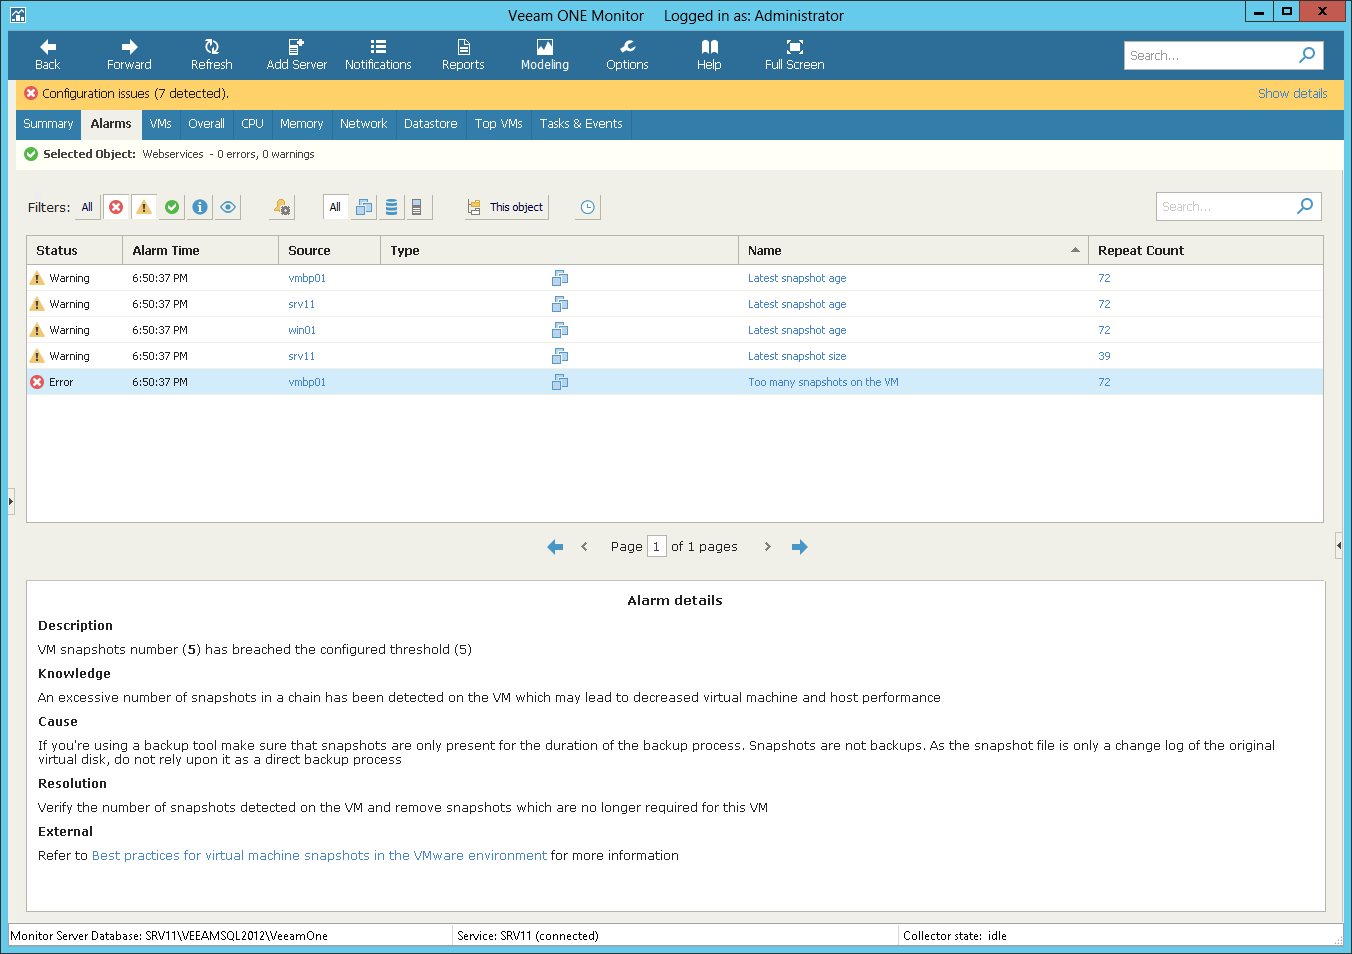Image resolution: width=1352 pixels, height=954 pixels.
Task: Toggle the This object scope button
Action: click(506, 207)
